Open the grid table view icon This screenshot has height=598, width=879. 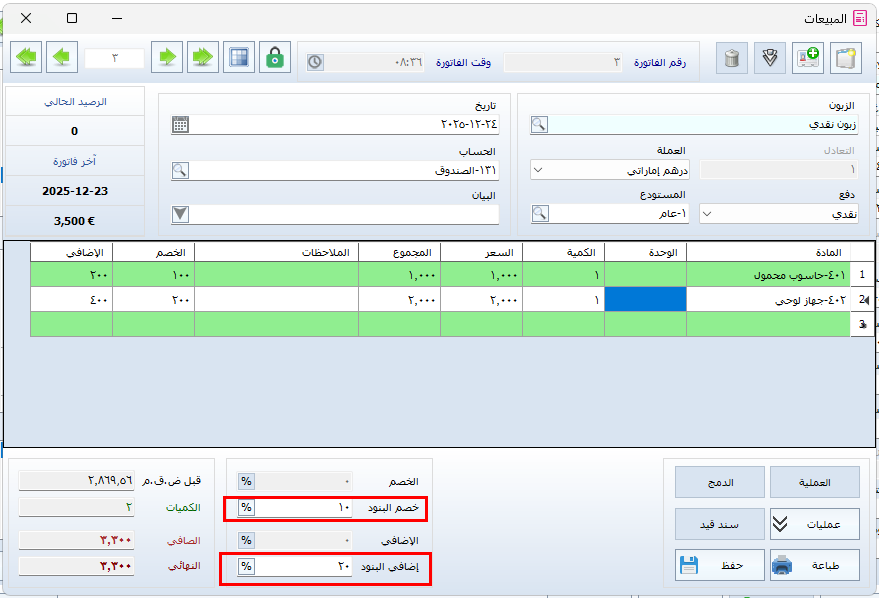[238, 57]
